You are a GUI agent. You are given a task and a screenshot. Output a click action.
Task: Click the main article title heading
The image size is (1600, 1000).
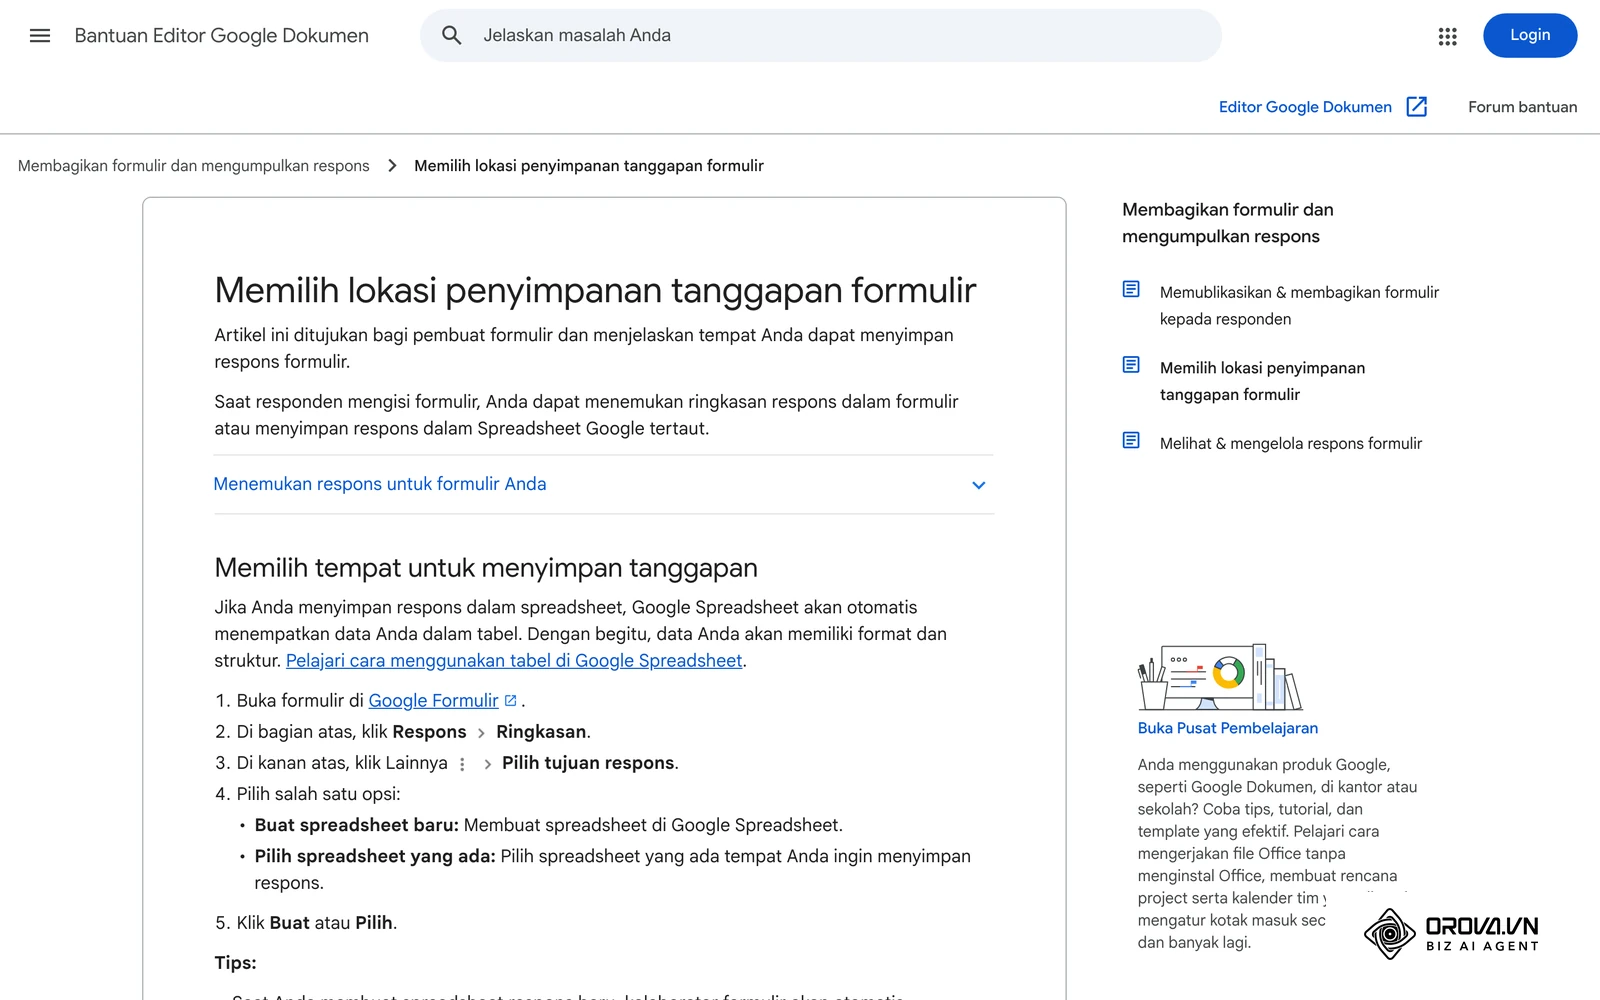(595, 290)
